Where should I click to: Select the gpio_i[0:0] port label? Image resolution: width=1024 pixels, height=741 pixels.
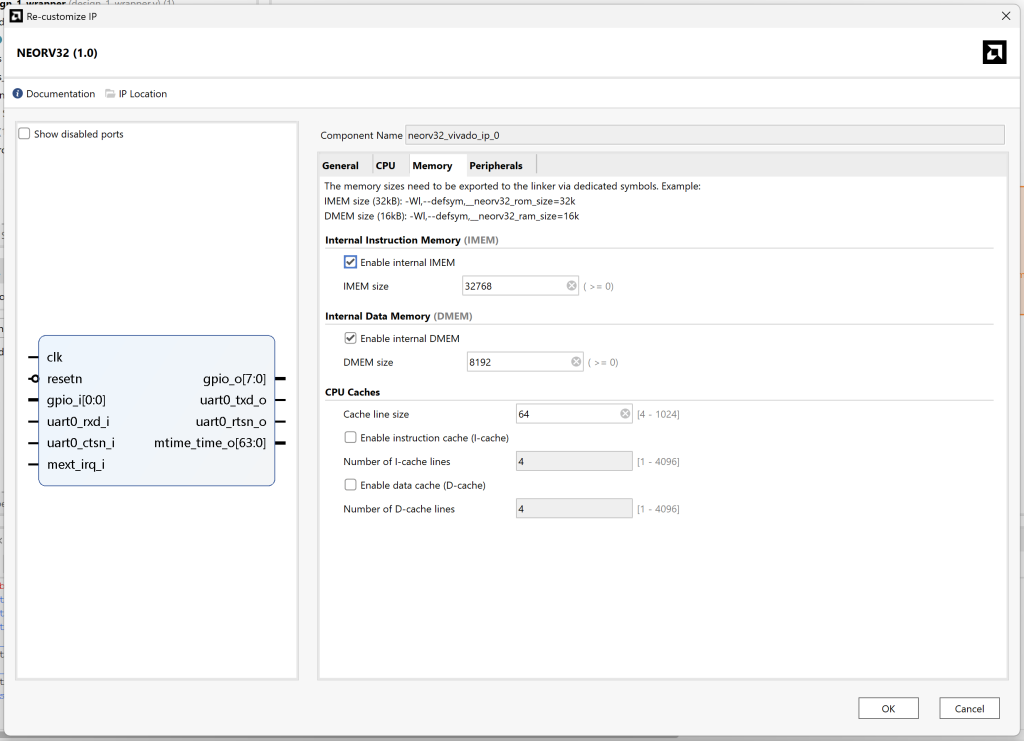point(76,400)
